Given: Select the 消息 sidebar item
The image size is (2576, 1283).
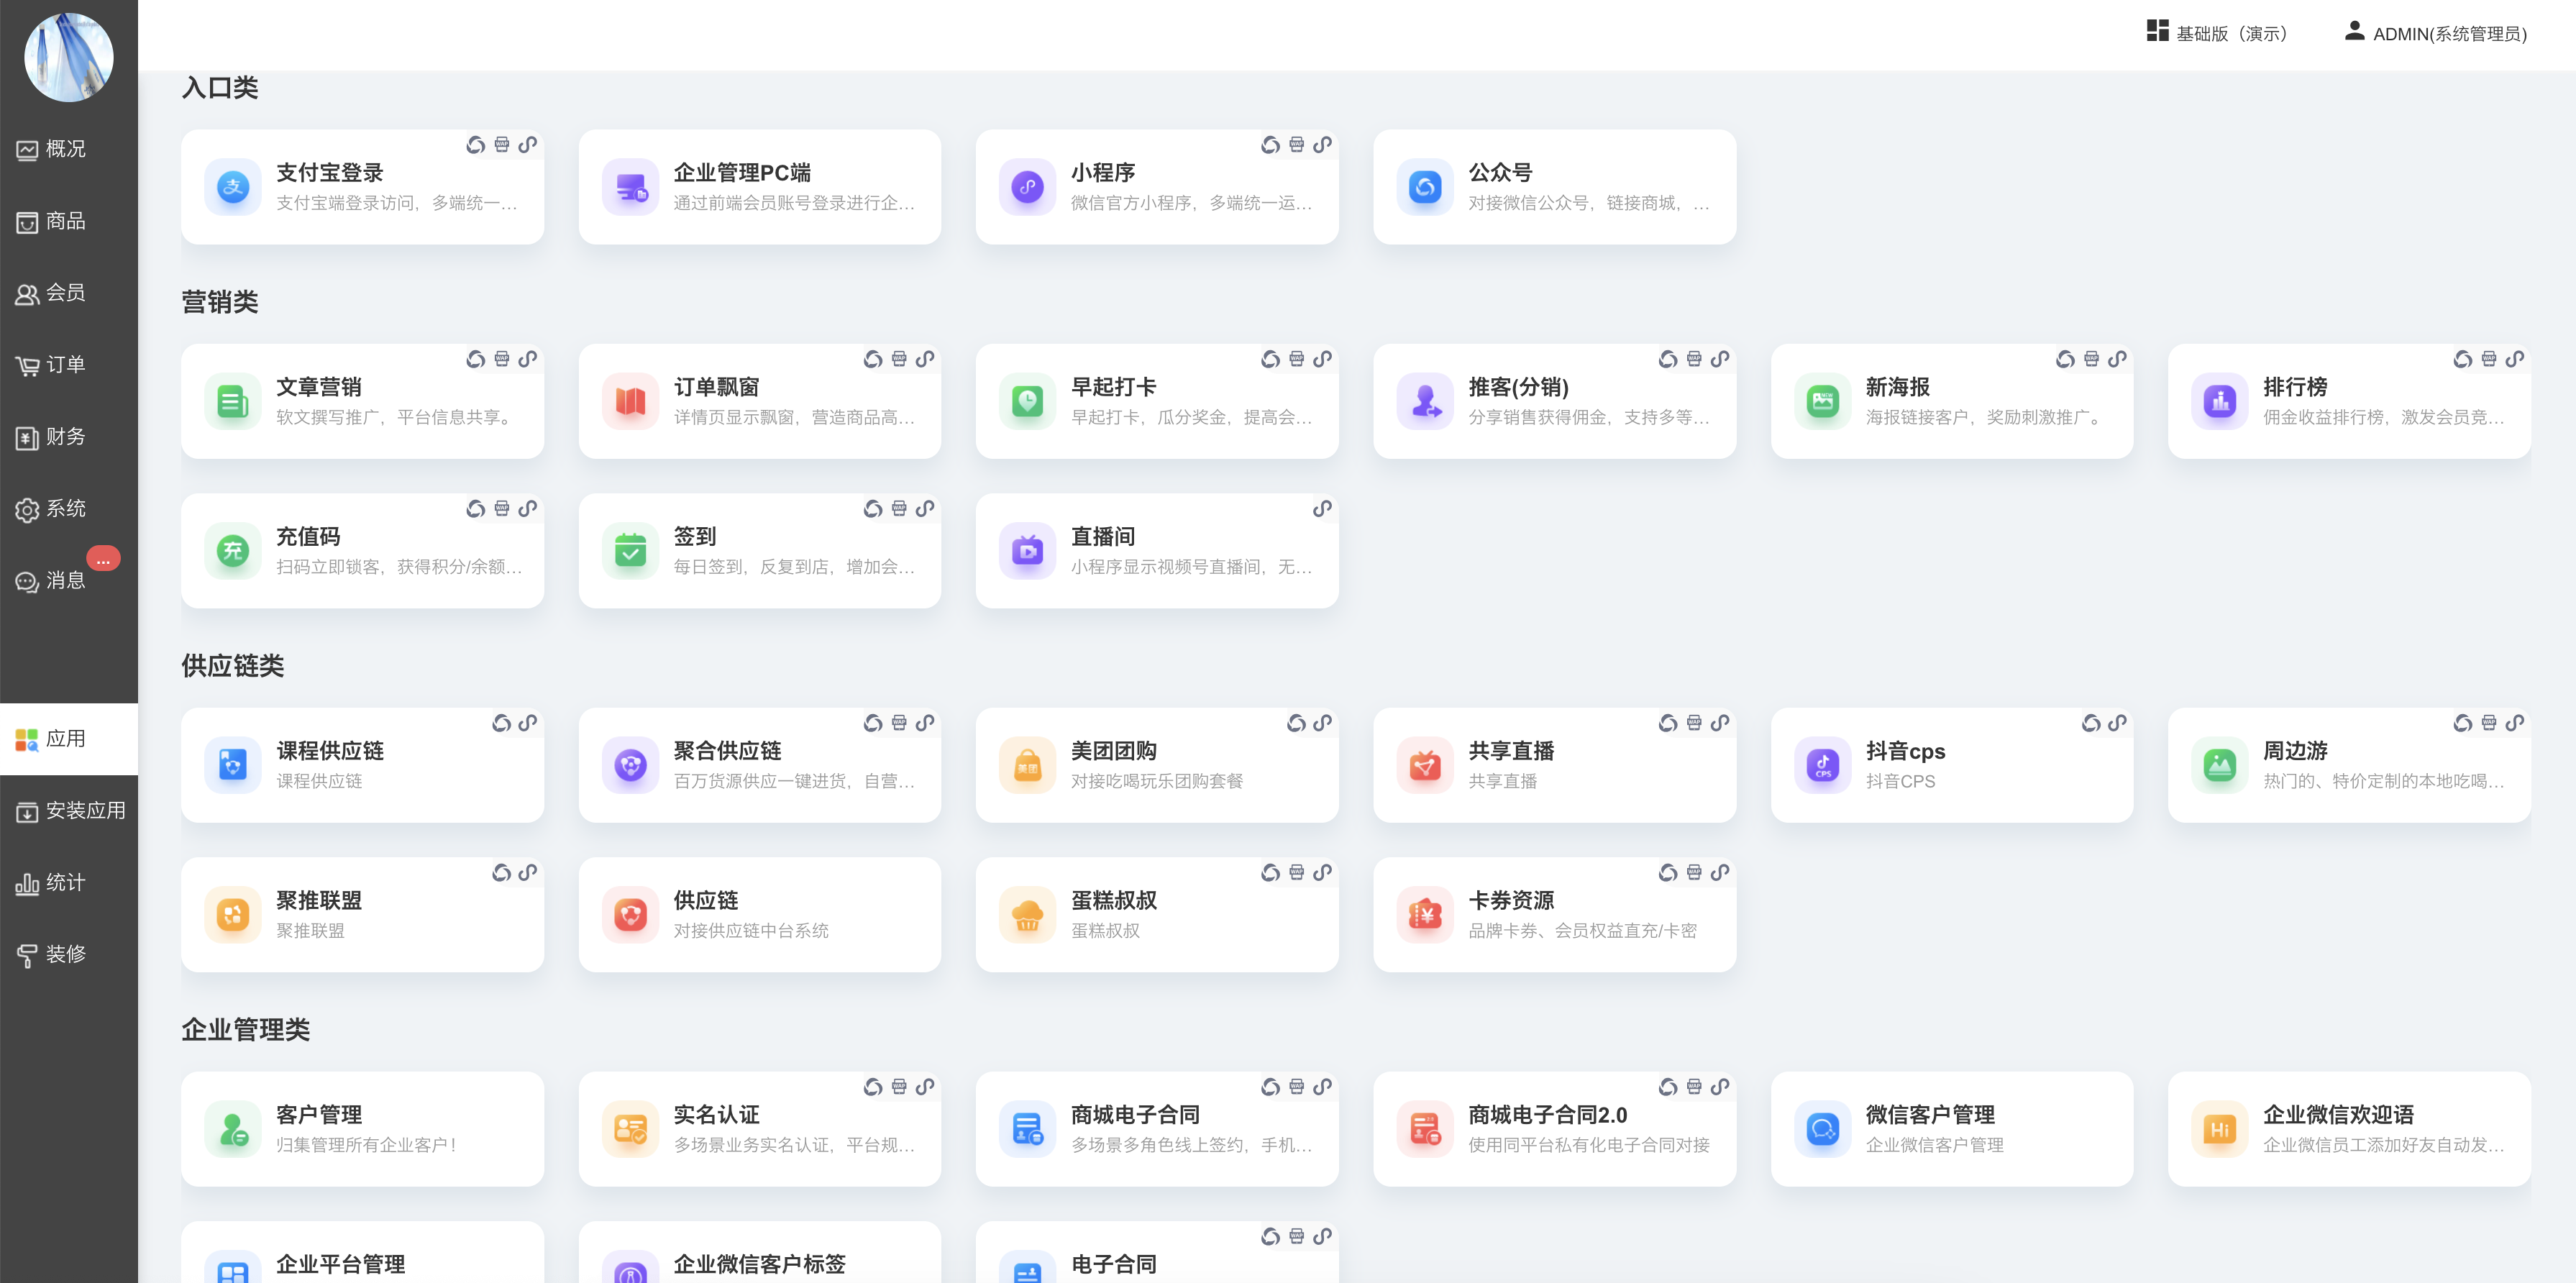Looking at the screenshot, I should tap(65, 580).
